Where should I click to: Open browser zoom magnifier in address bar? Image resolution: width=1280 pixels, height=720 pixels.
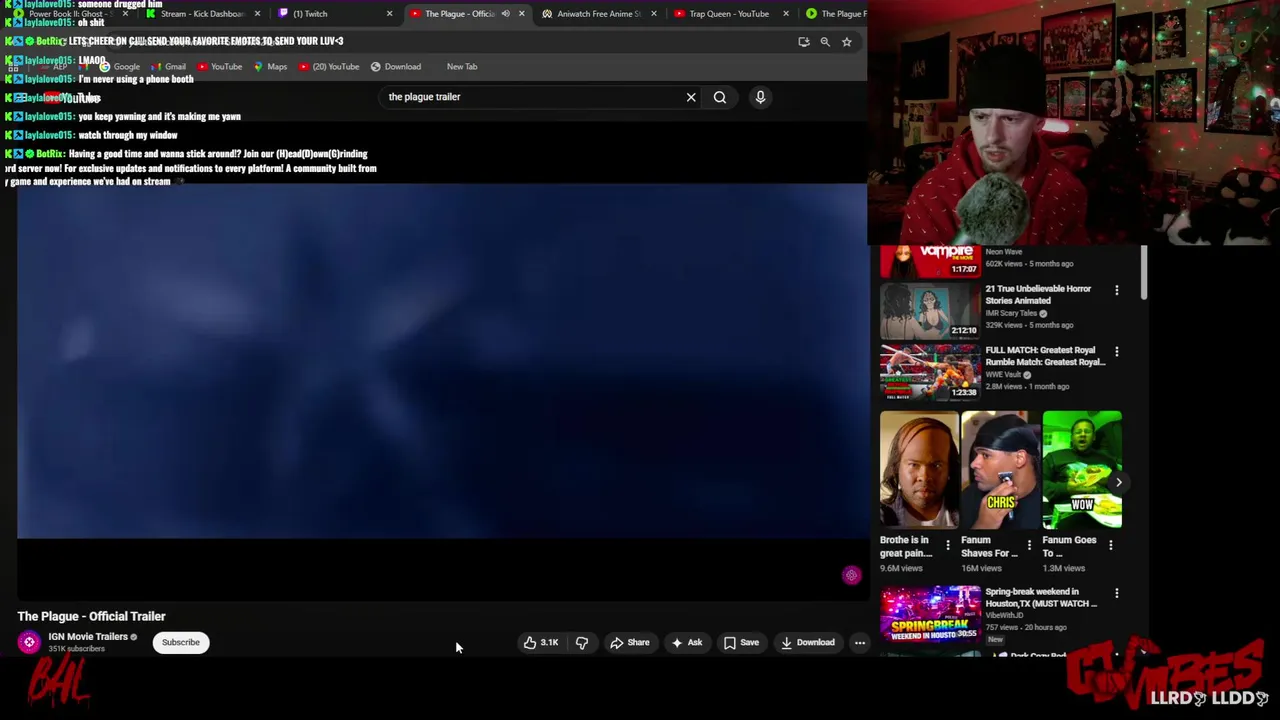[x=825, y=42]
